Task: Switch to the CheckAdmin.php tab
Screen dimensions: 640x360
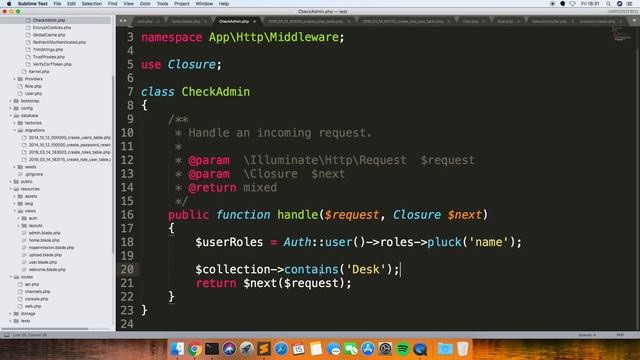Action: click(233, 21)
